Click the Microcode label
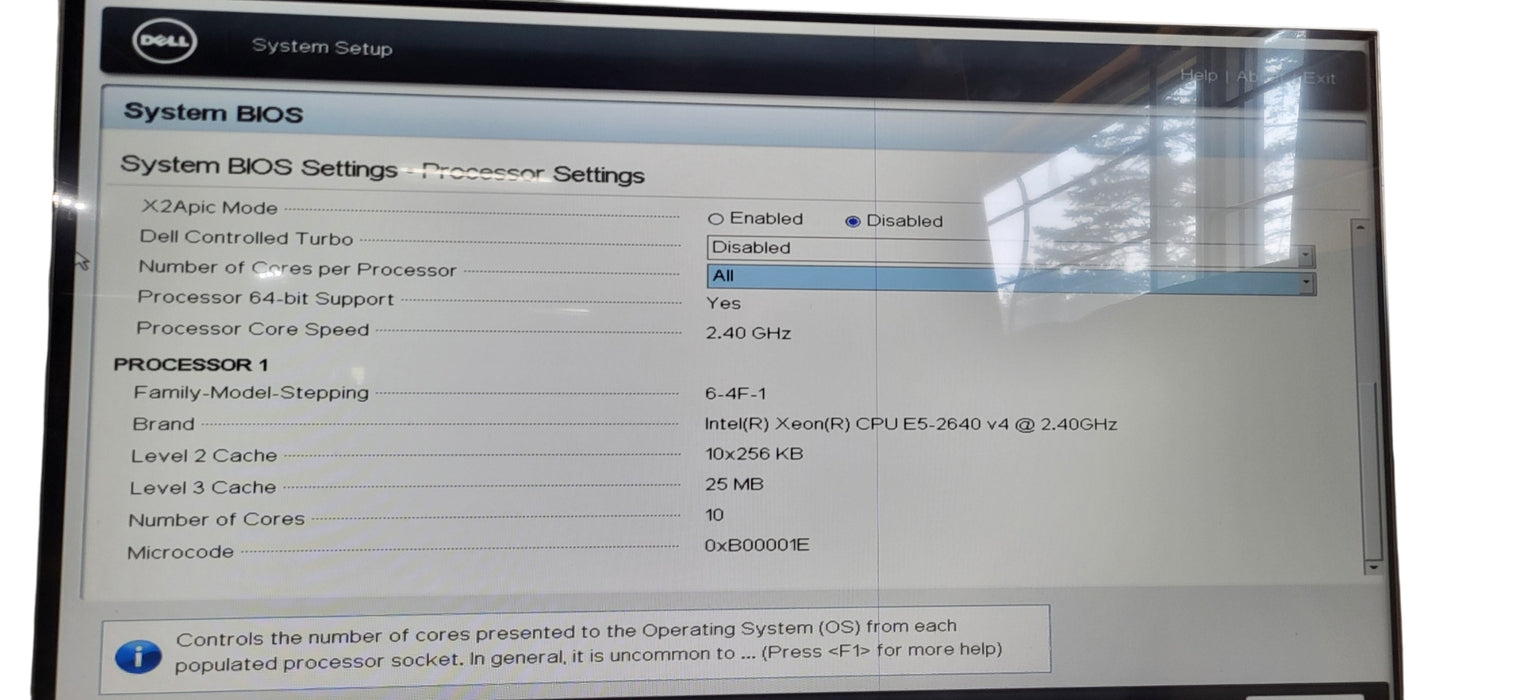1515x700 pixels. click(180, 552)
